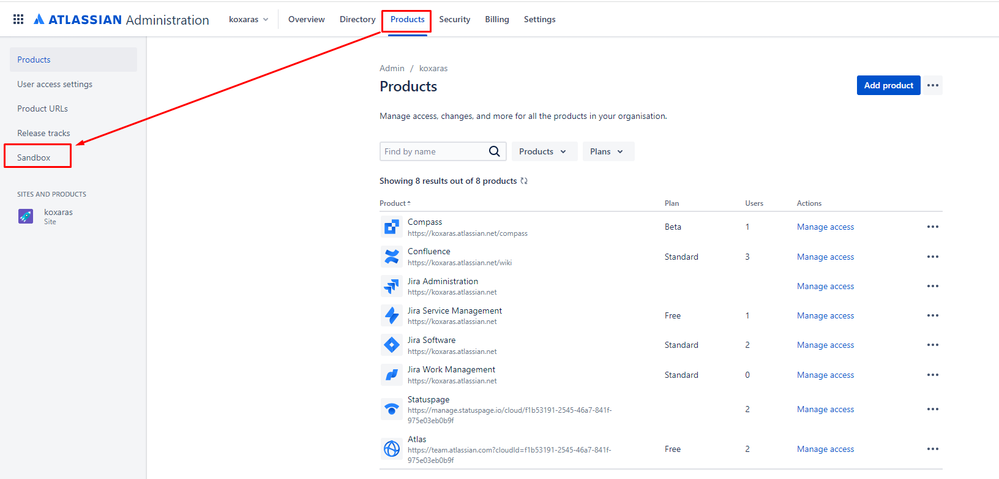Click the Plan column header

[672, 203]
